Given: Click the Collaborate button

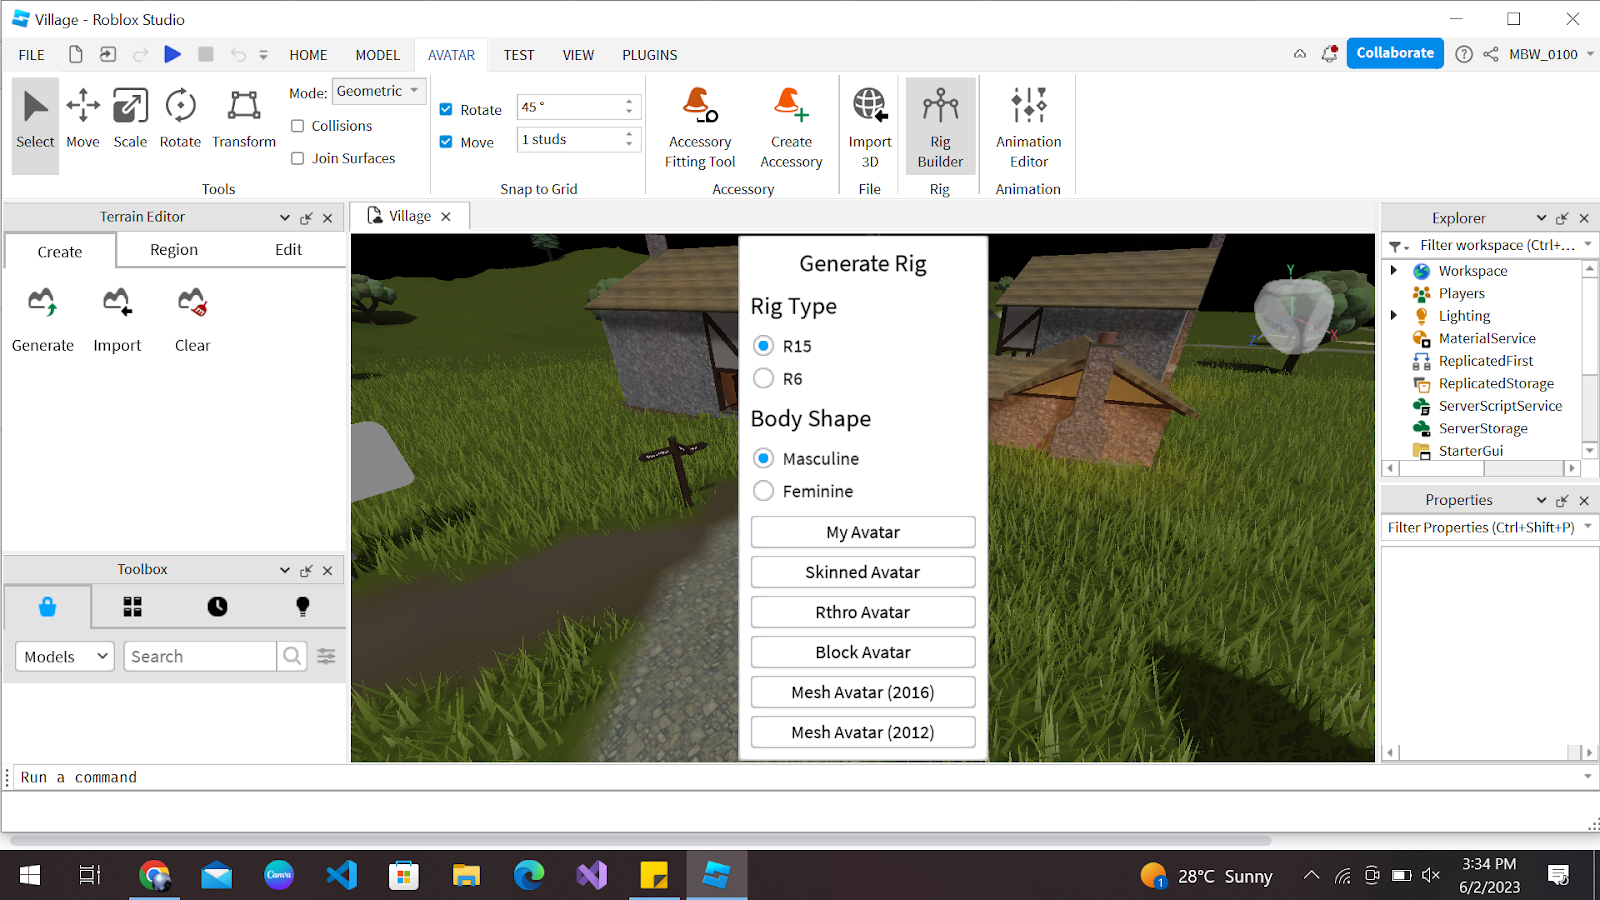Looking at the screenshot, I should tap(1395, 53).
